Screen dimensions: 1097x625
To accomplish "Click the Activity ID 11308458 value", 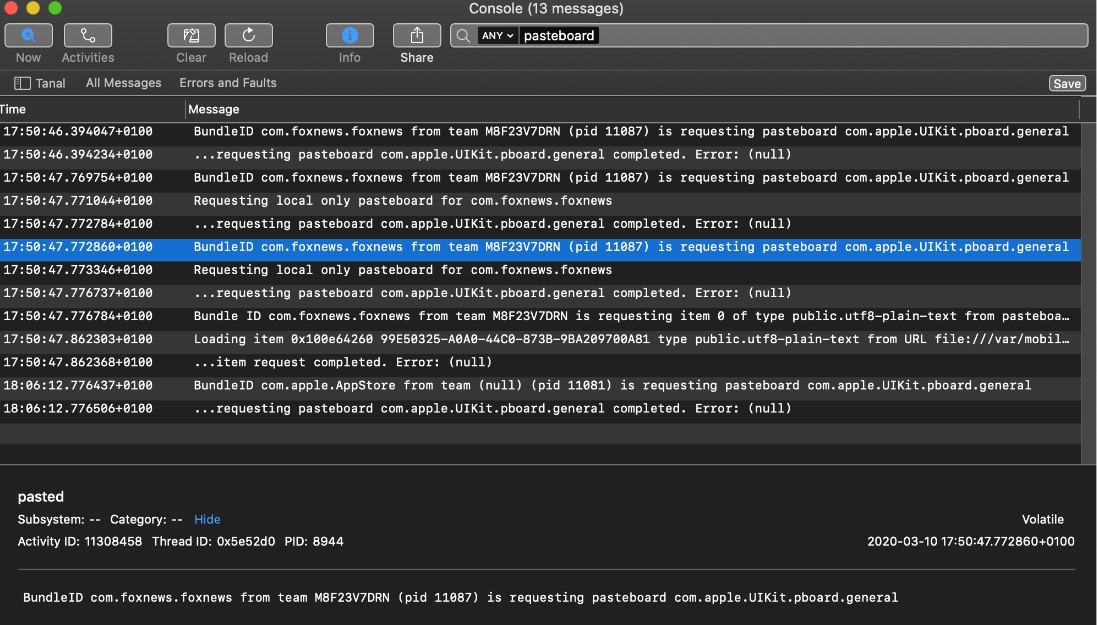I will click(113, 542).
